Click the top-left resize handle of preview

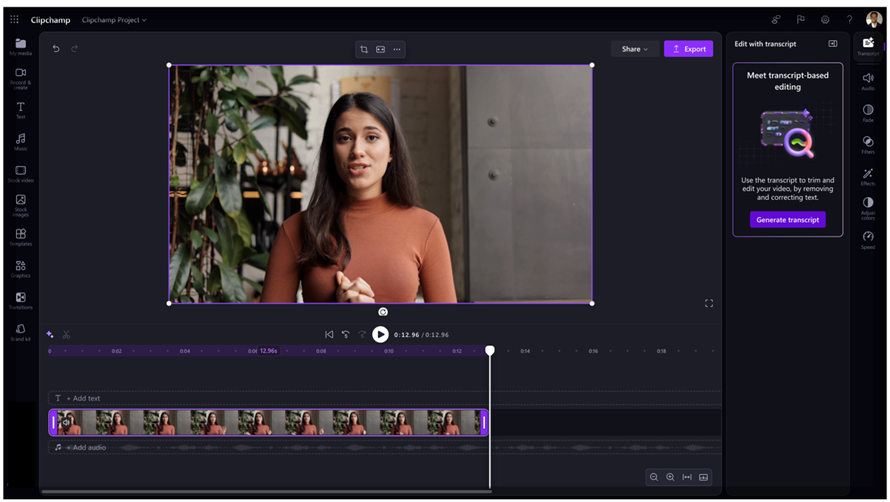169,65
